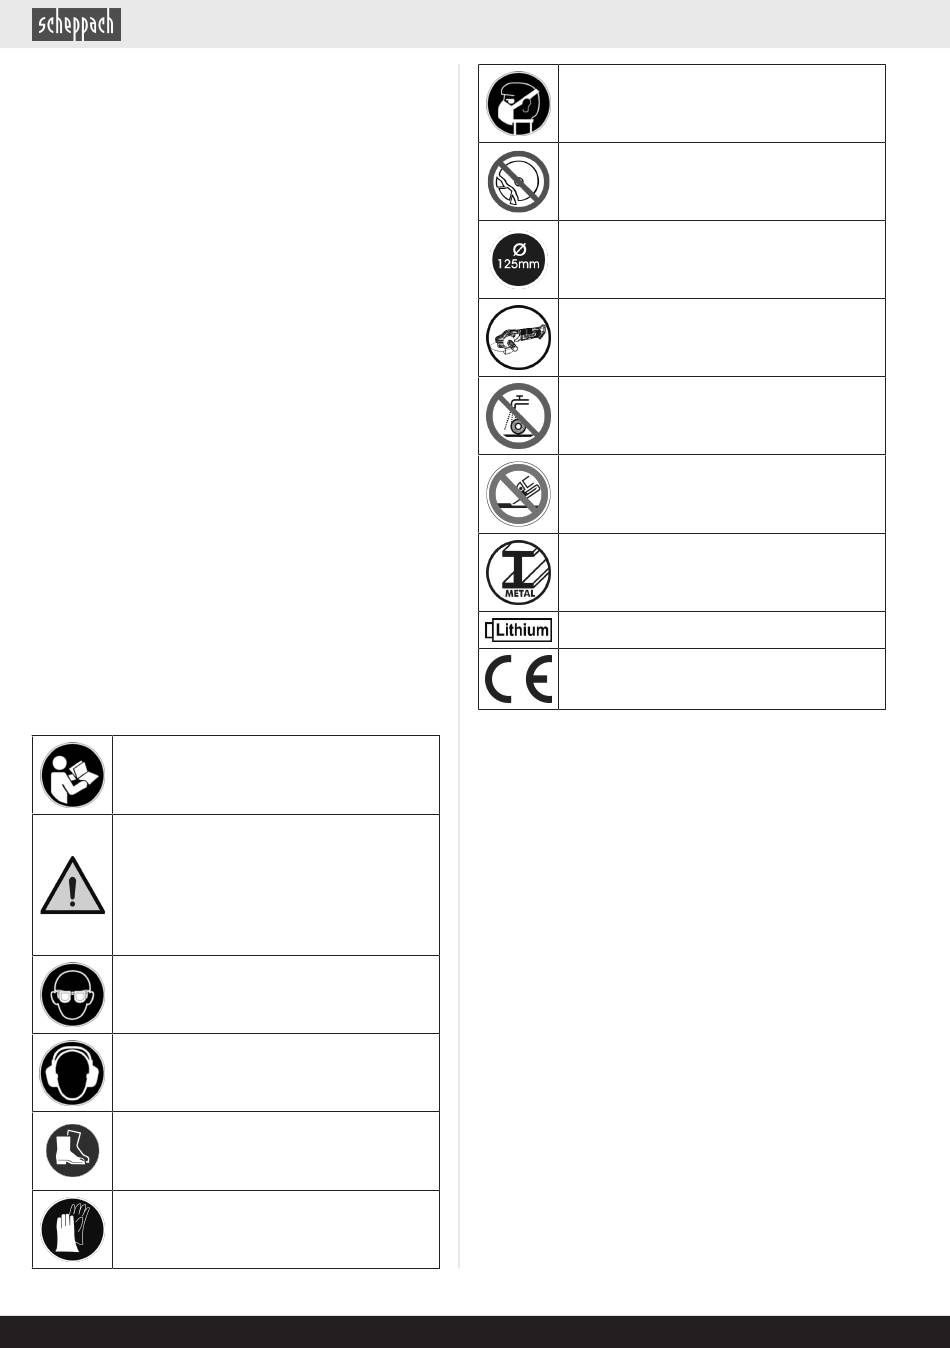Select the protective gloves symbol
The height and width of the screenshot is (1348, 950).
[72, 1229]
